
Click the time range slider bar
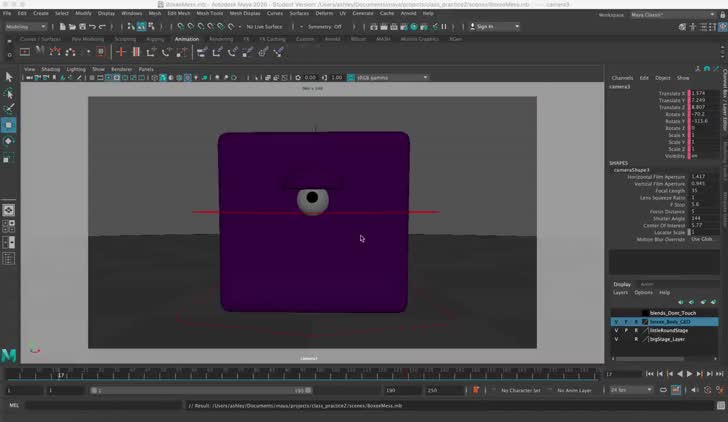[x=202, y=390]
